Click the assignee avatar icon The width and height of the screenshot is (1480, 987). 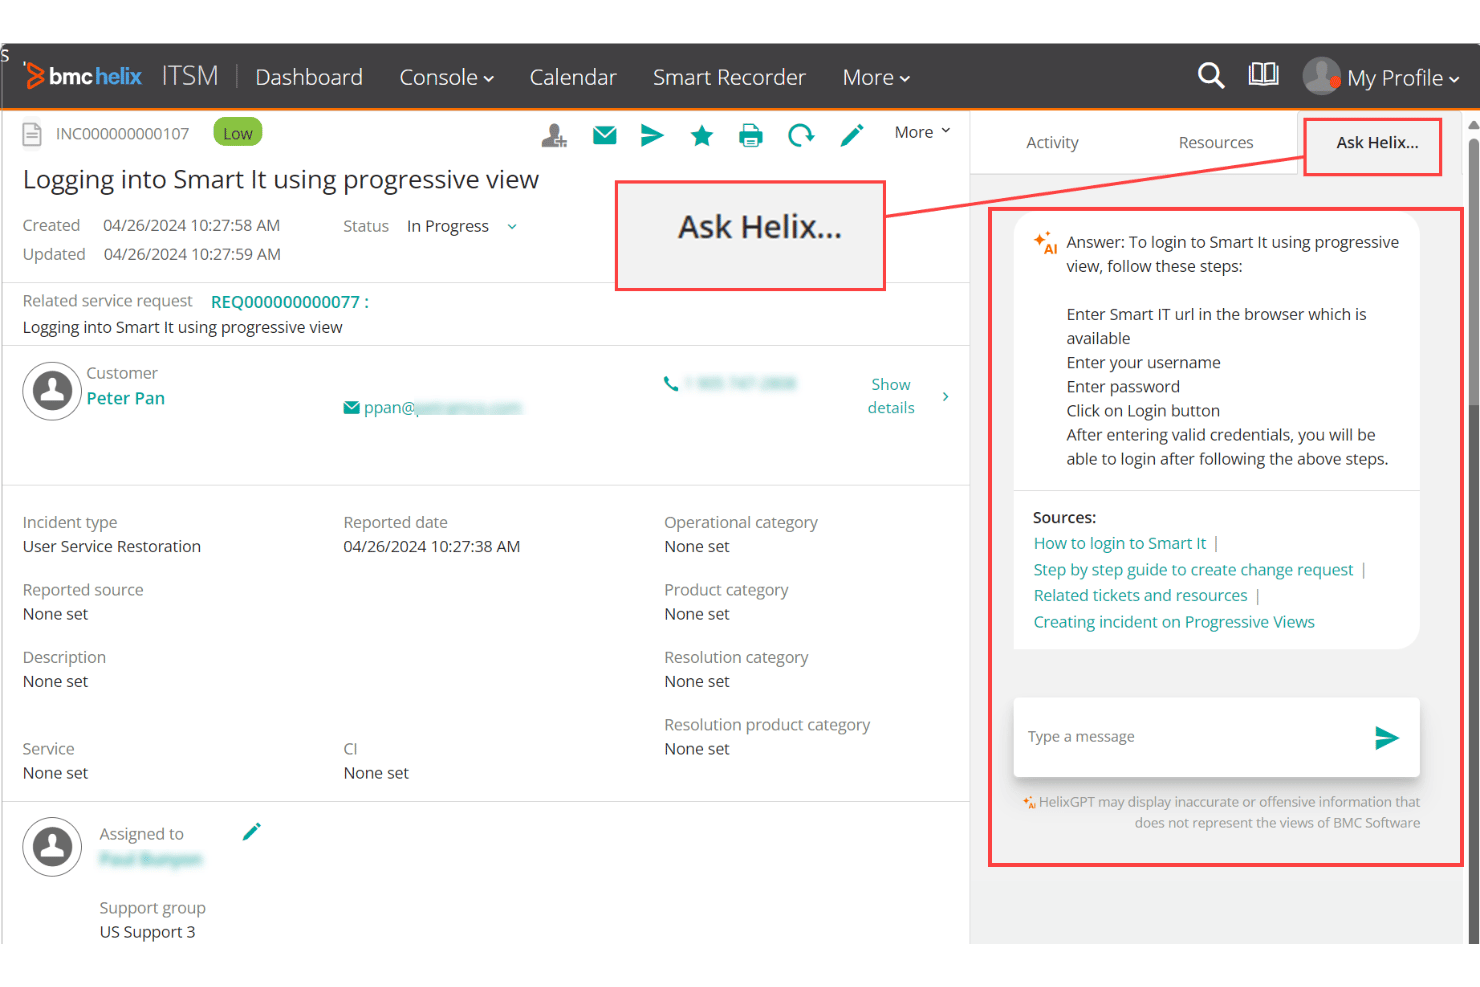tap(52, 847)
